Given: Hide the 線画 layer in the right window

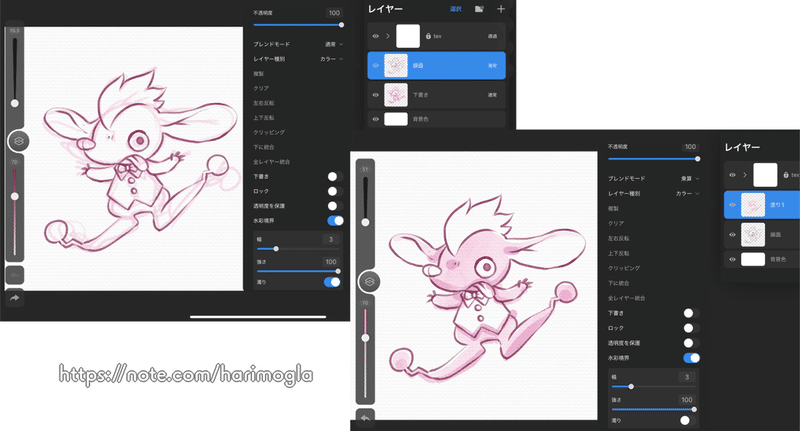Looking at the screenshot, I should (732, 235).
